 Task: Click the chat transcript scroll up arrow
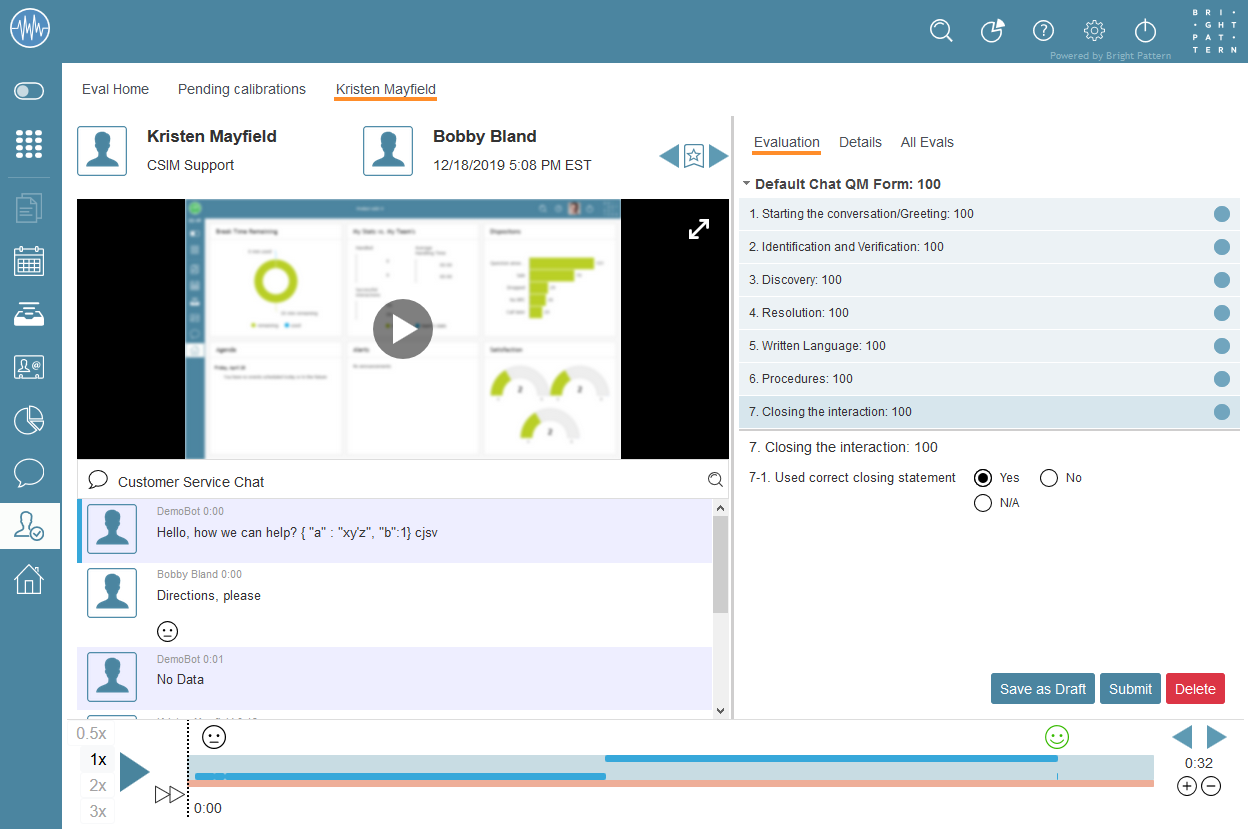[720, 508]
